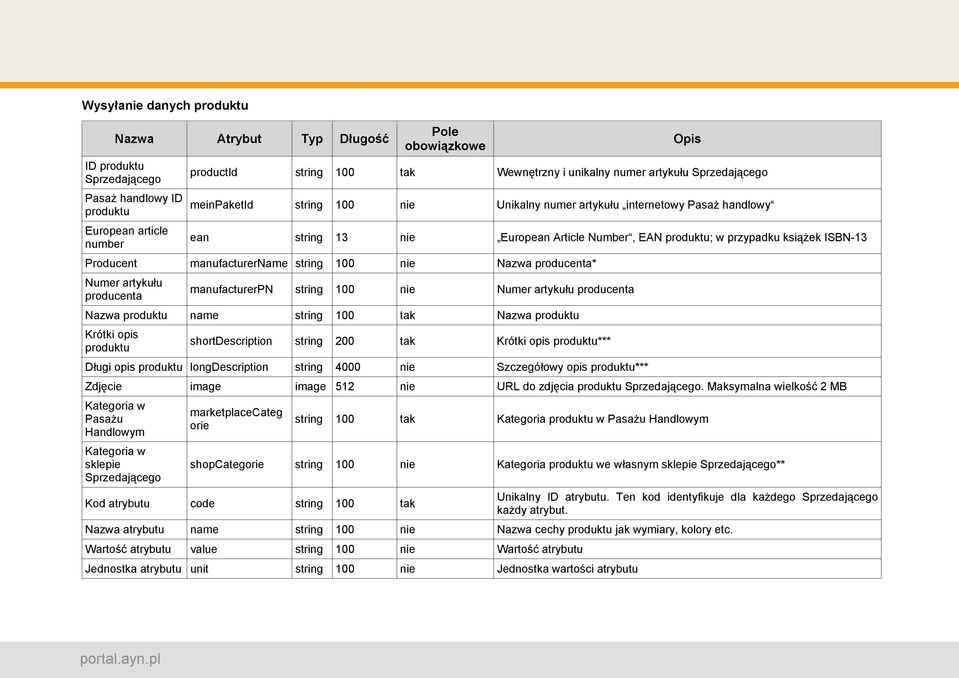Select the 'longDescription' attribute cell

(239, 367)
